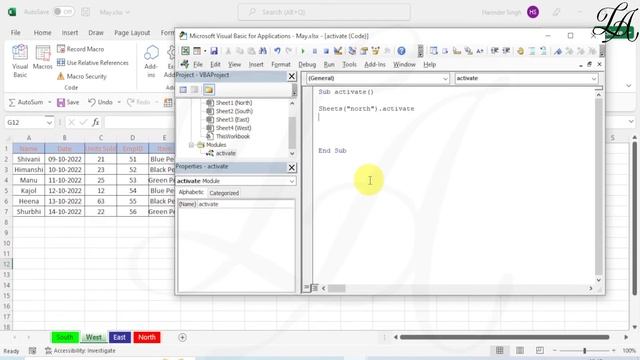Click Accessibility Investigate status bar icon
Viewport: 640px width, 360px height.
[48, 350]
